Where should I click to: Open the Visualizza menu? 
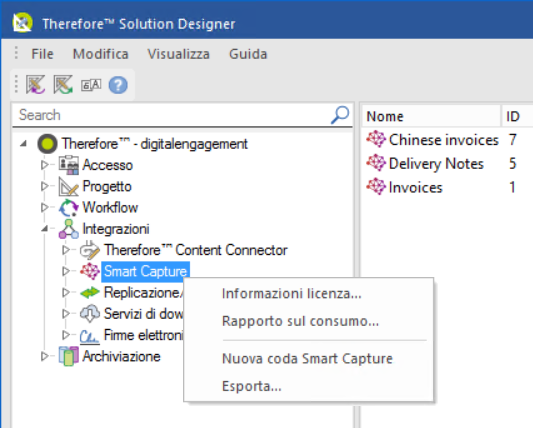coord(178,54)
